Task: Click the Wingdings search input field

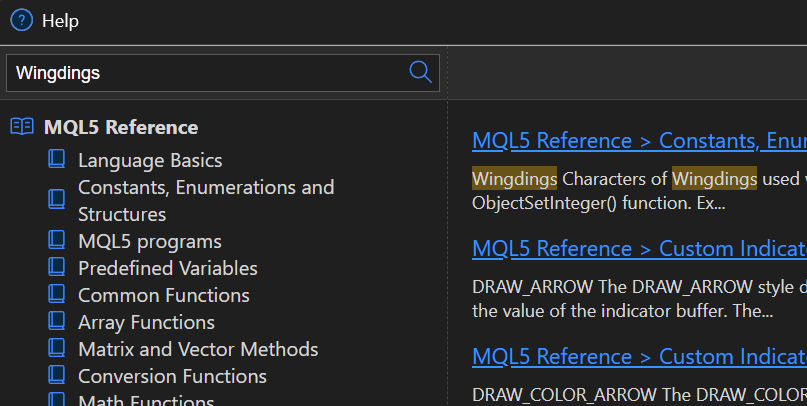Action: [205, 73]
